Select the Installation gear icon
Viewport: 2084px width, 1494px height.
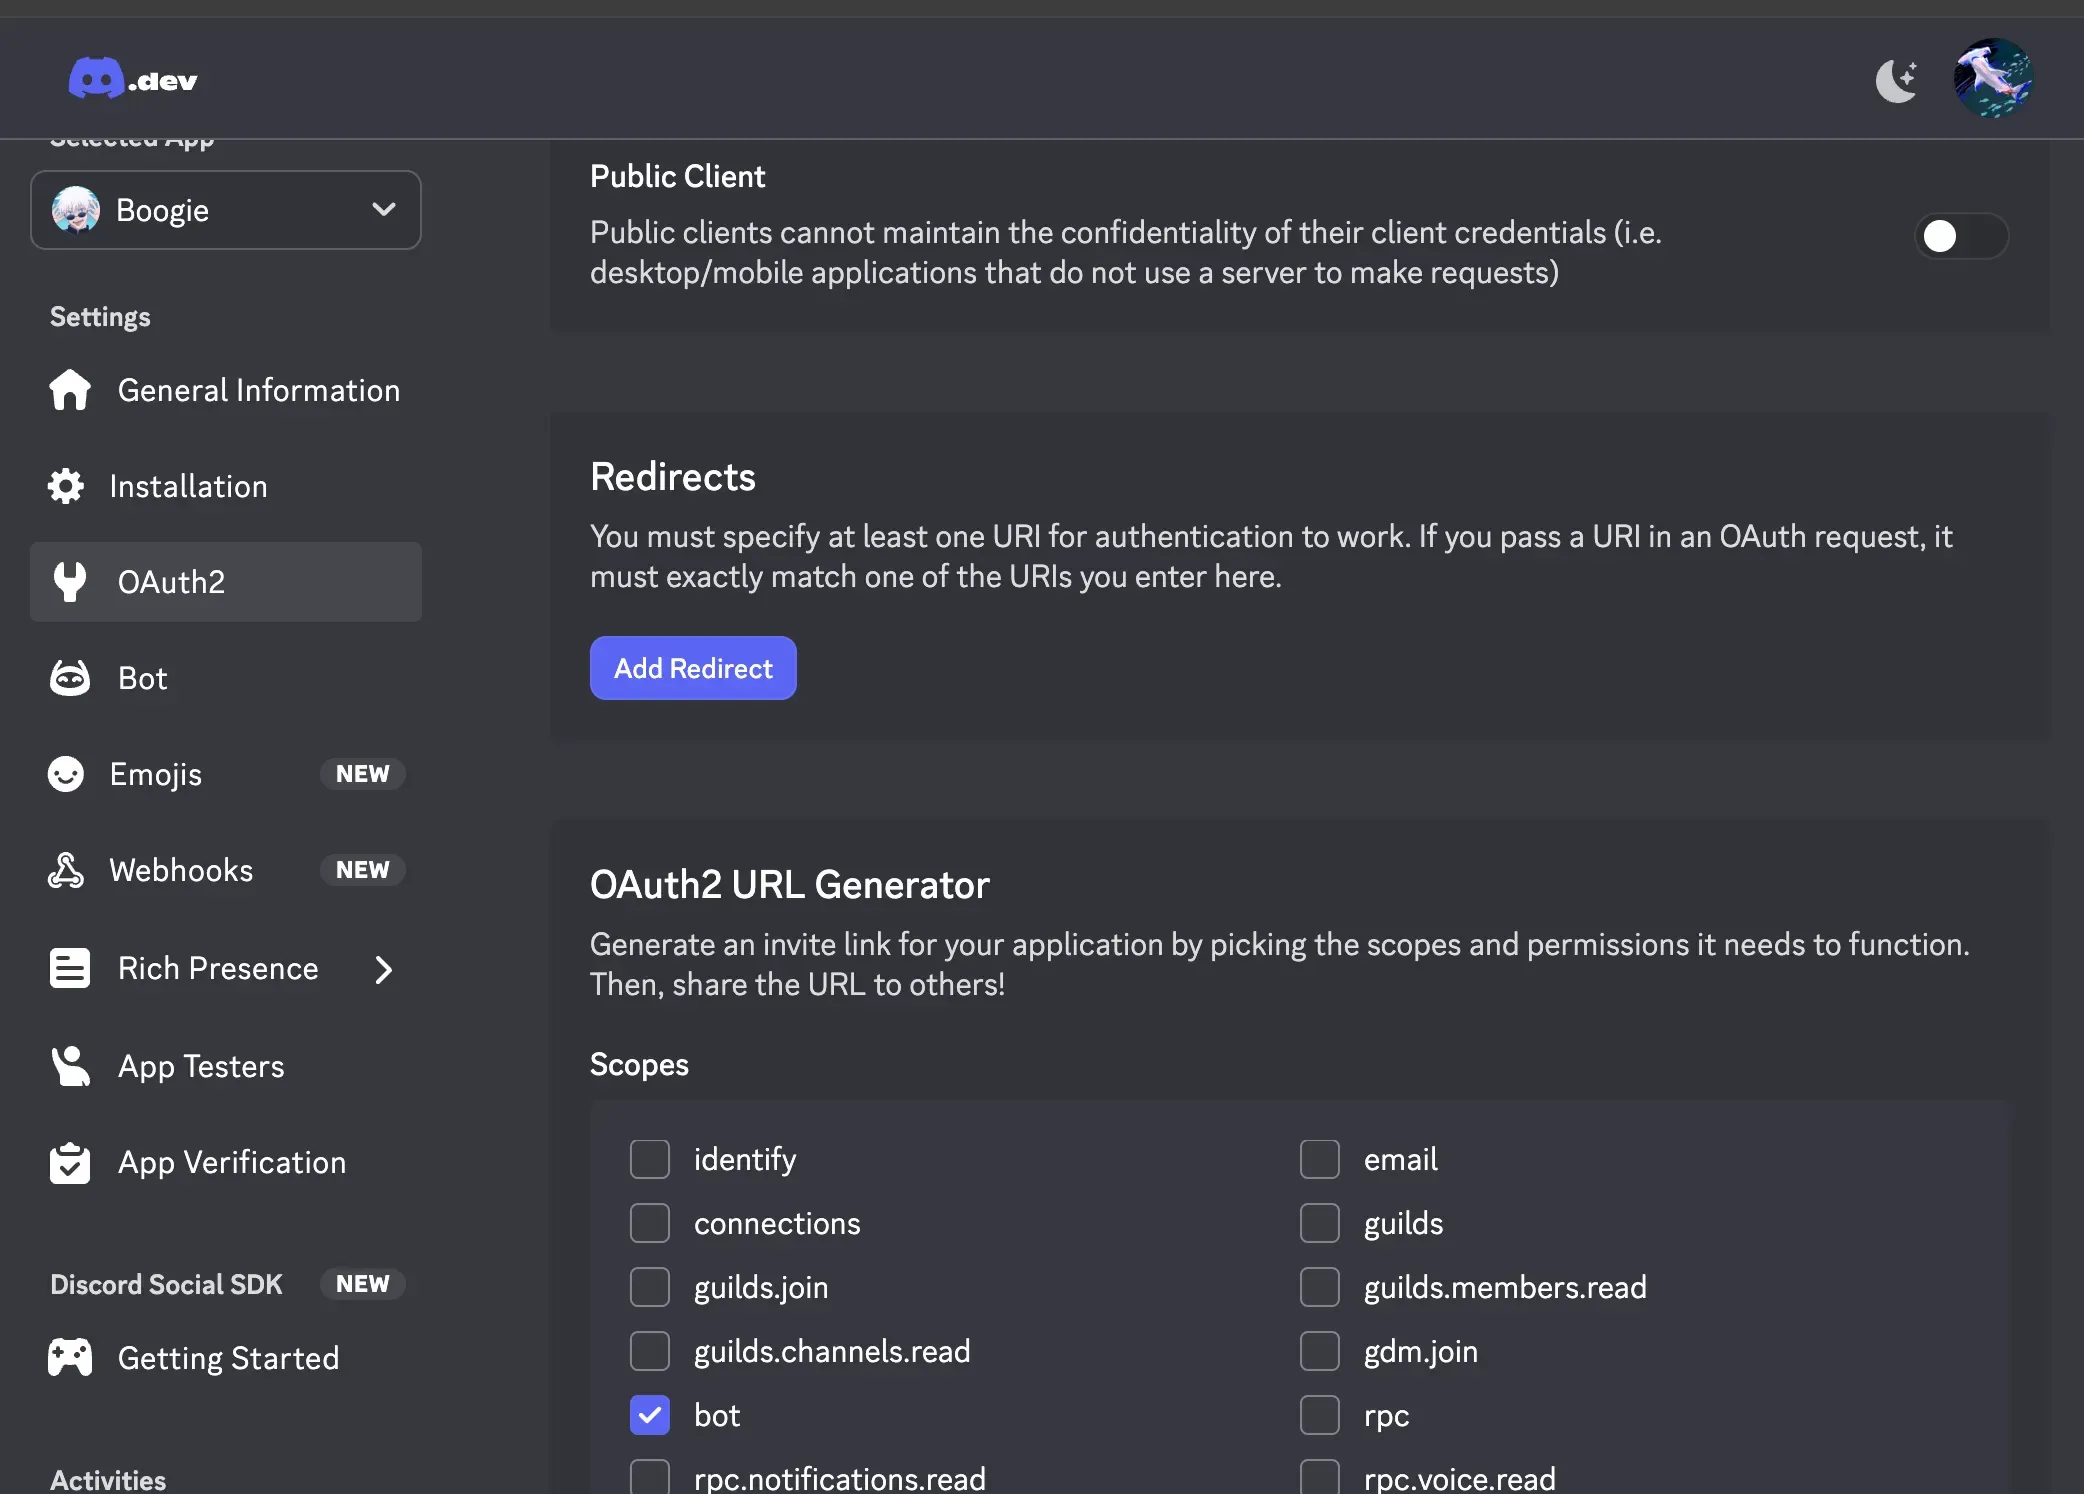click(67, 486)
